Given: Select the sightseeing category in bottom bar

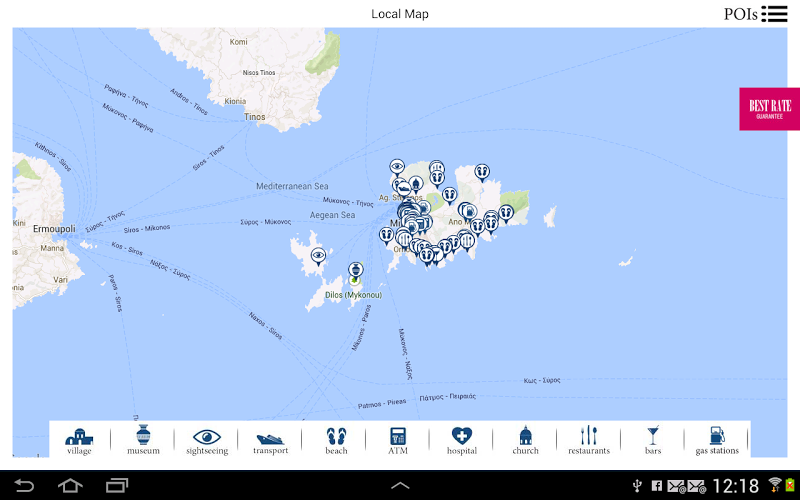Looking at the screenshot, I should (207, 441).
